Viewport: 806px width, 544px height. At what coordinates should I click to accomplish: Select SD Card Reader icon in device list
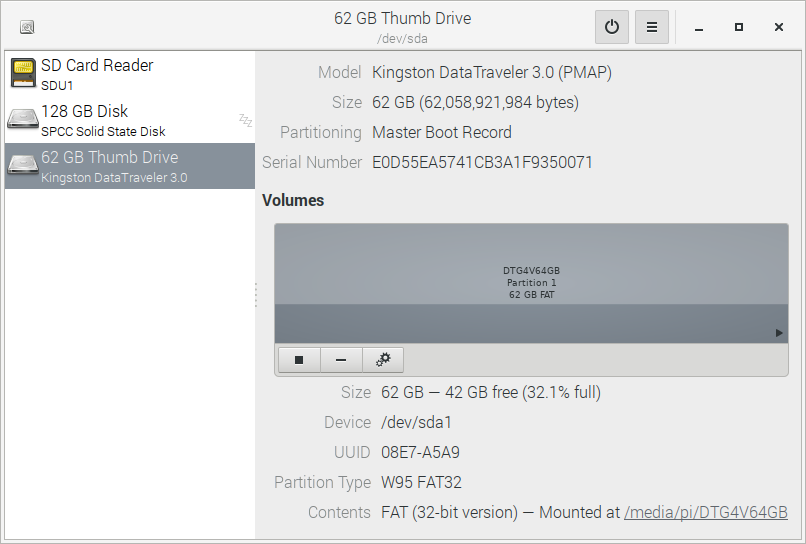click(x=23, y=73)
